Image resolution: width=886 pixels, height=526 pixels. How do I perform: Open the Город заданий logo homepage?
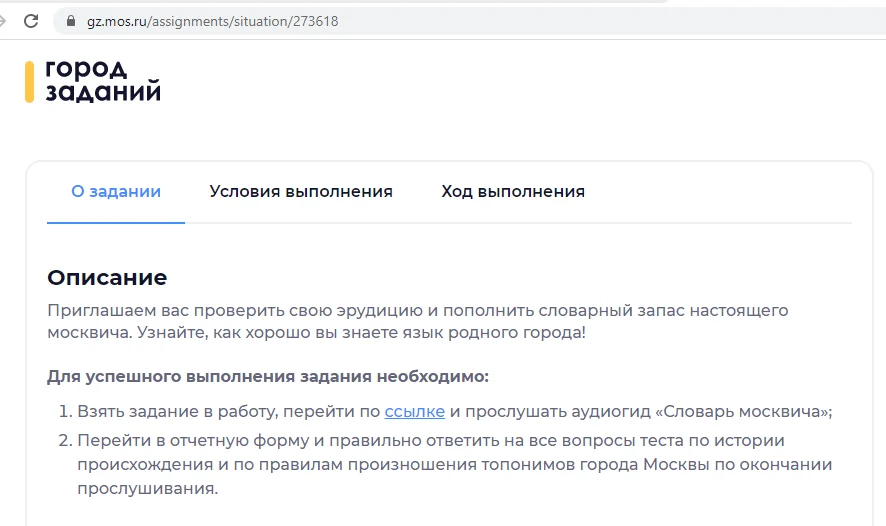coord(93,81)
